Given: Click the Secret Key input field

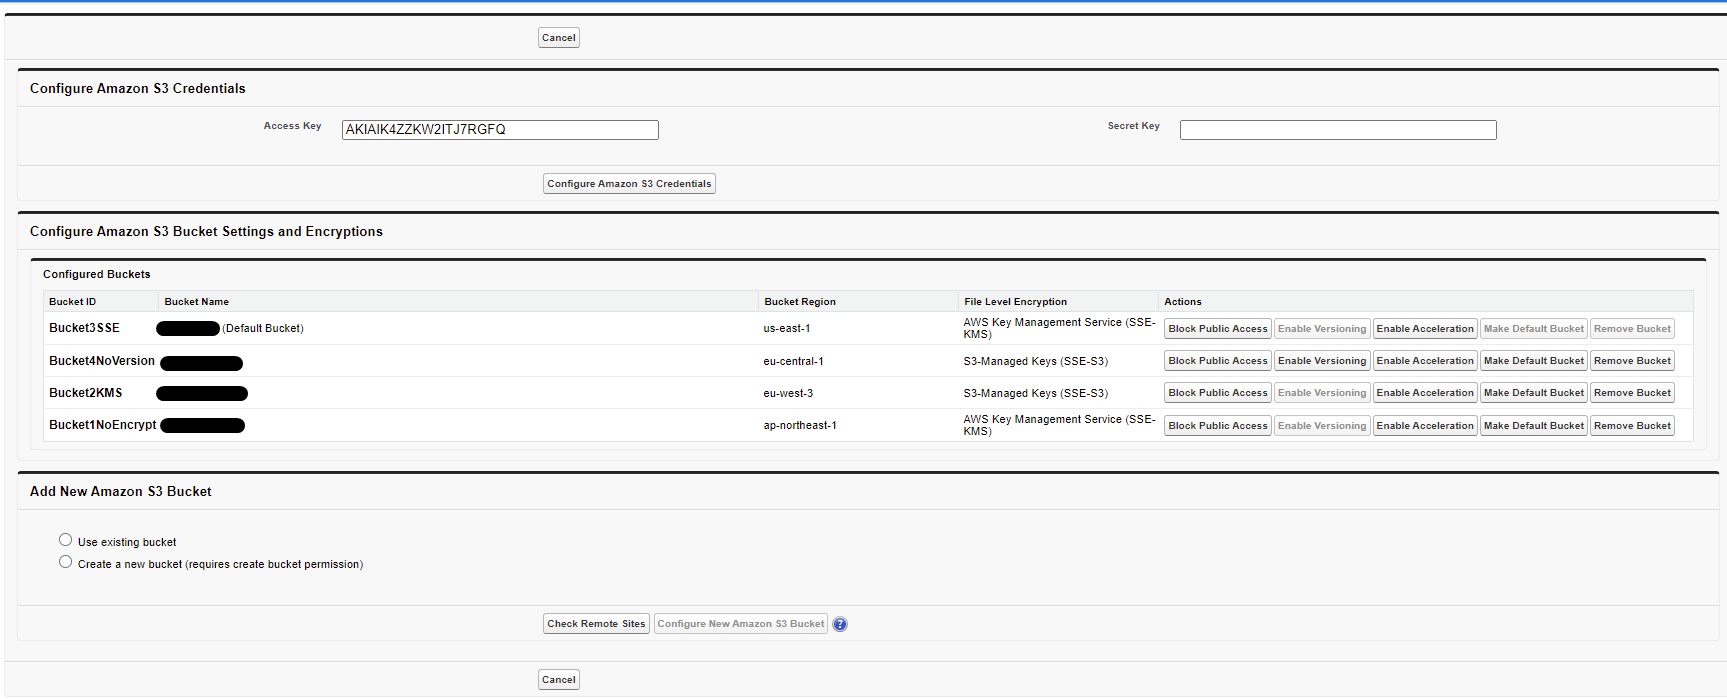Looking at the screenshot, I should click(x=1337, y=130).
